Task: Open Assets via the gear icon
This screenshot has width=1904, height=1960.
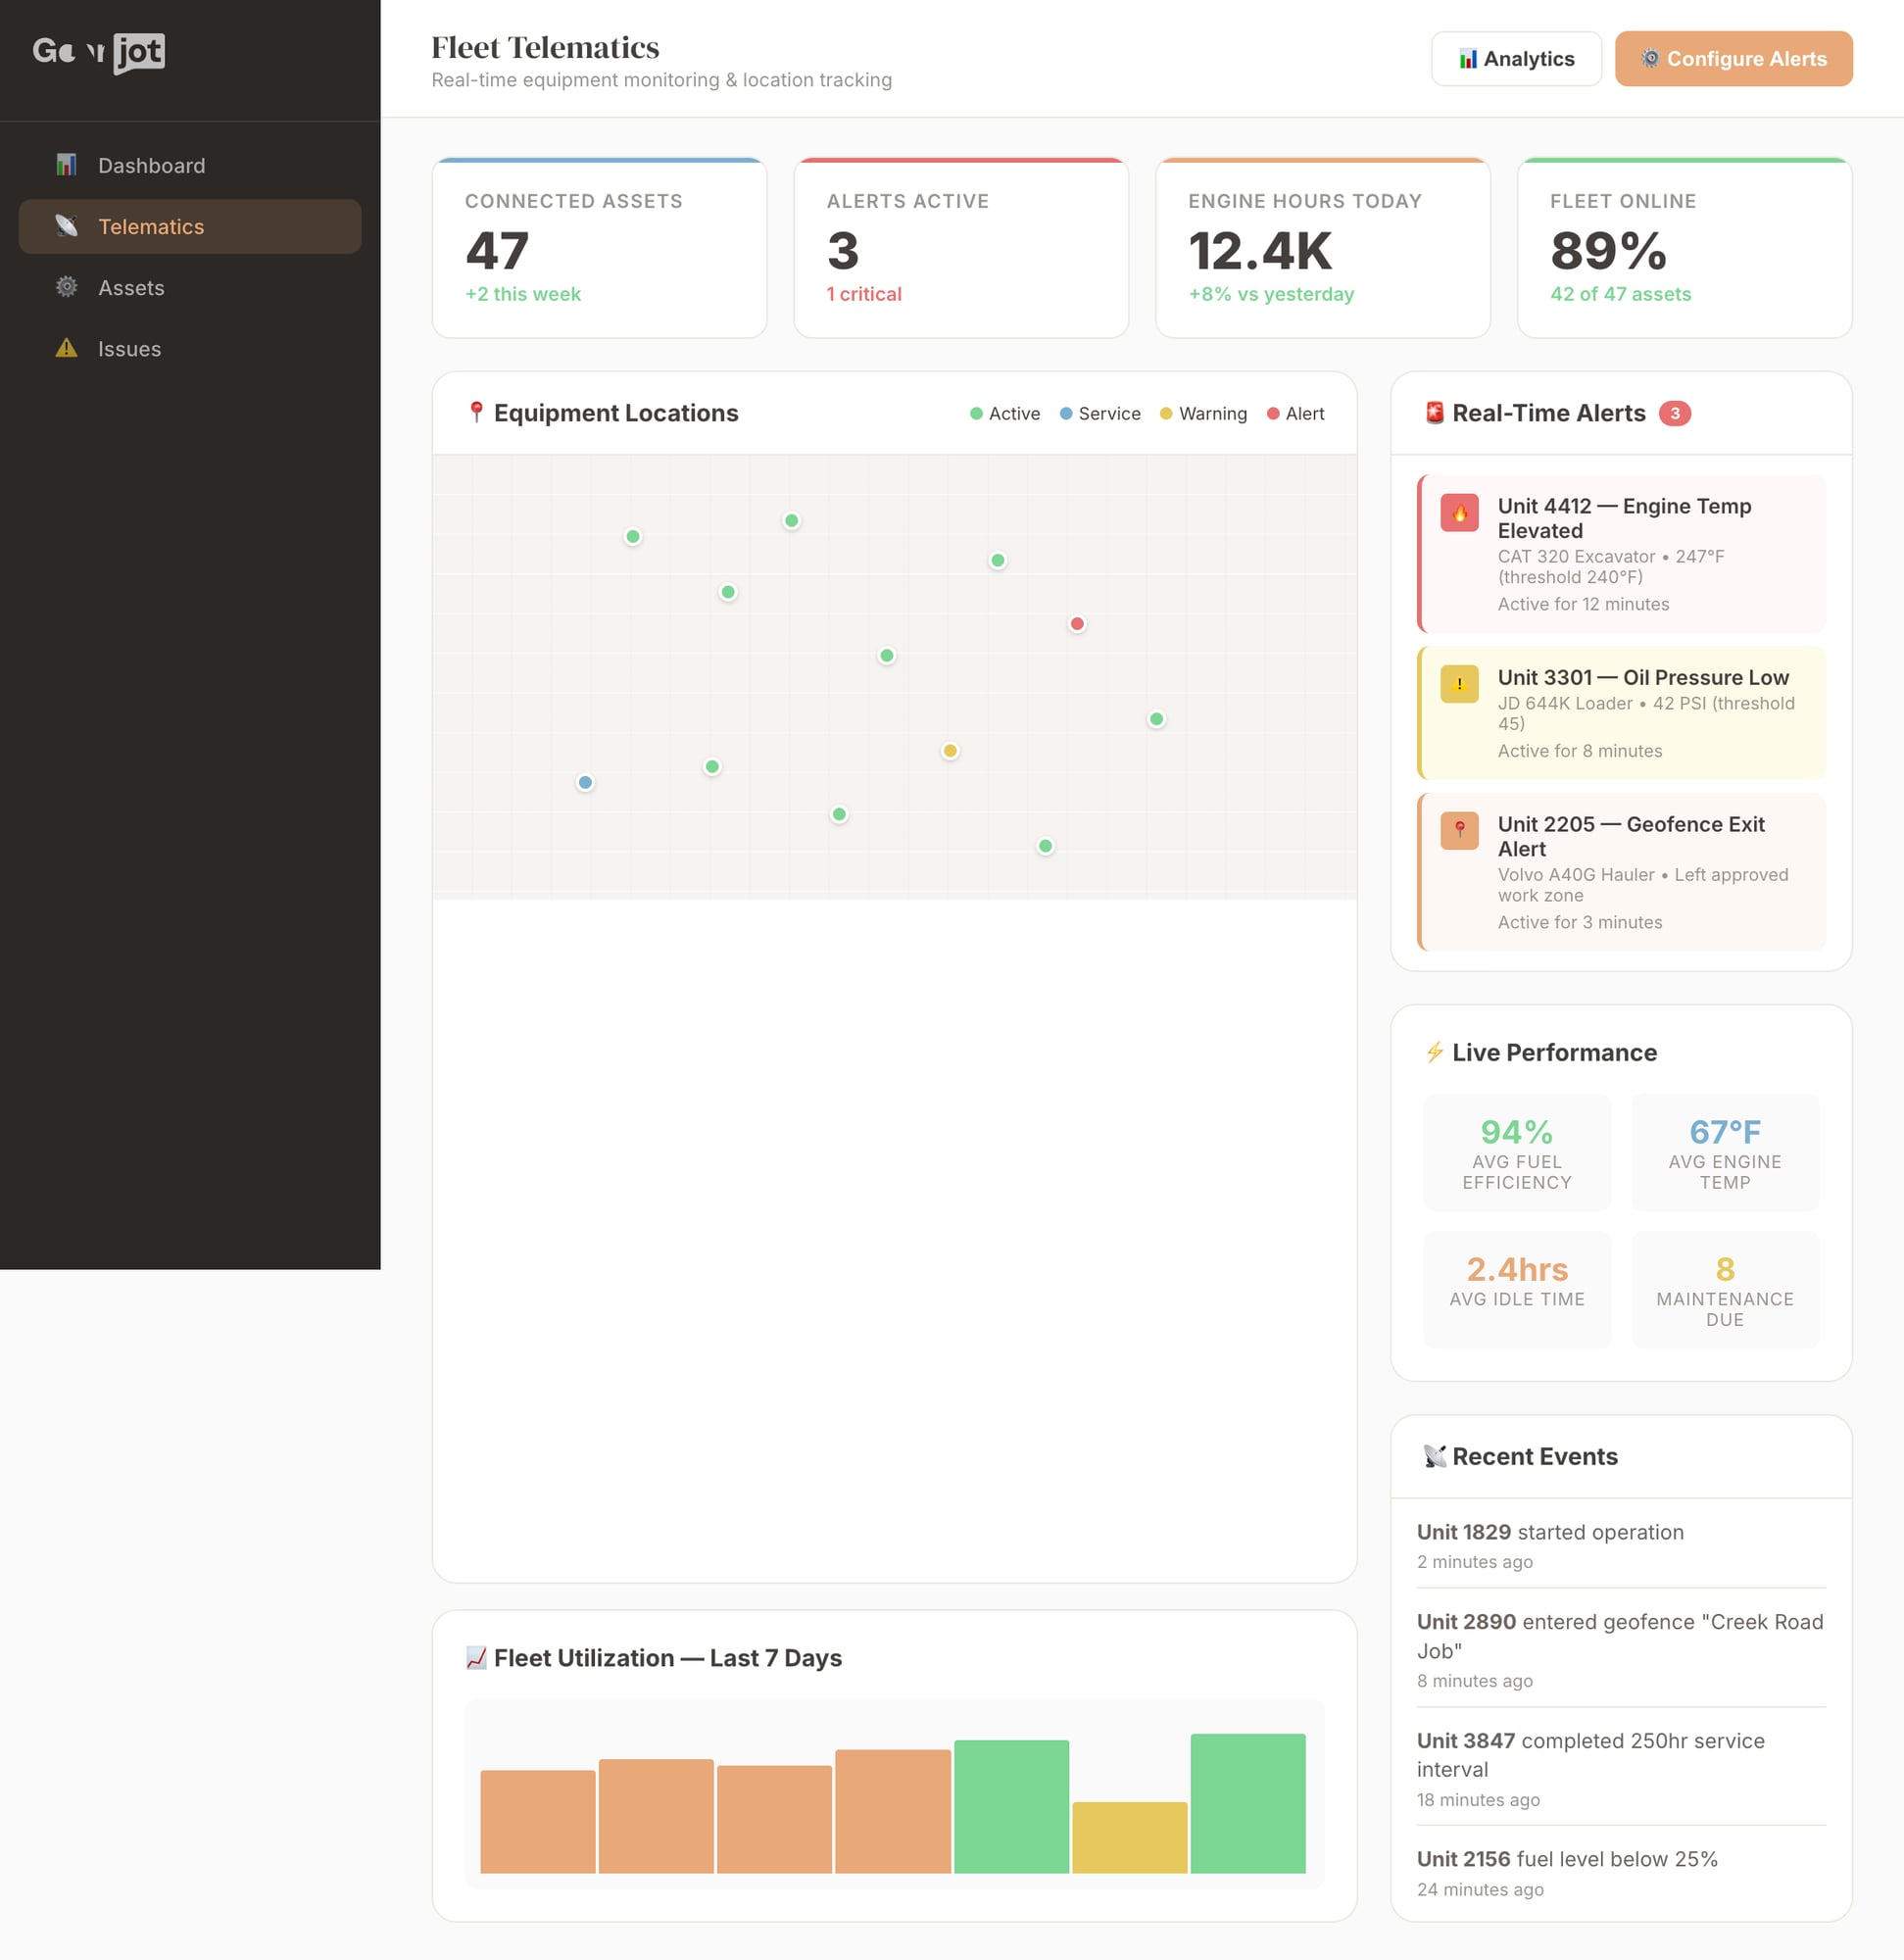Action: pos(67,287)
